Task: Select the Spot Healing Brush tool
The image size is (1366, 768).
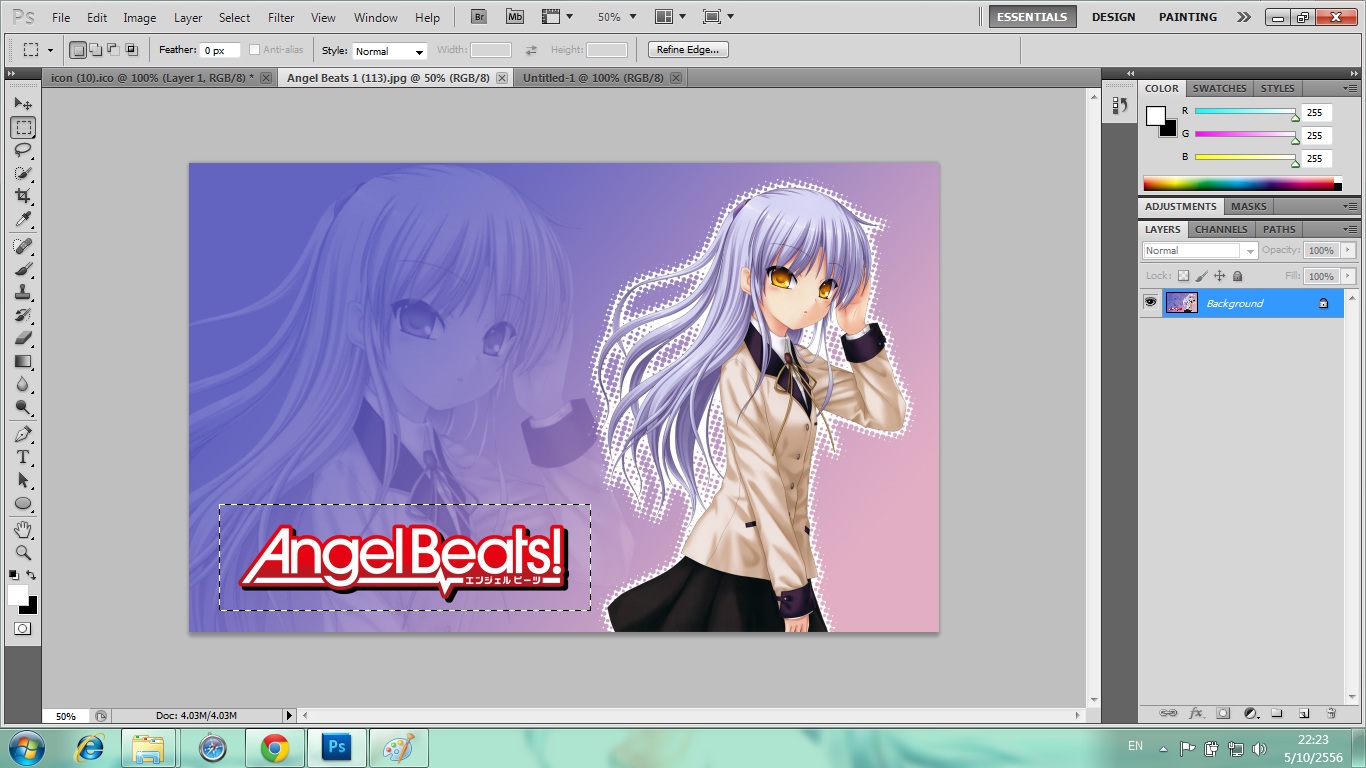Action: (23, 246)
